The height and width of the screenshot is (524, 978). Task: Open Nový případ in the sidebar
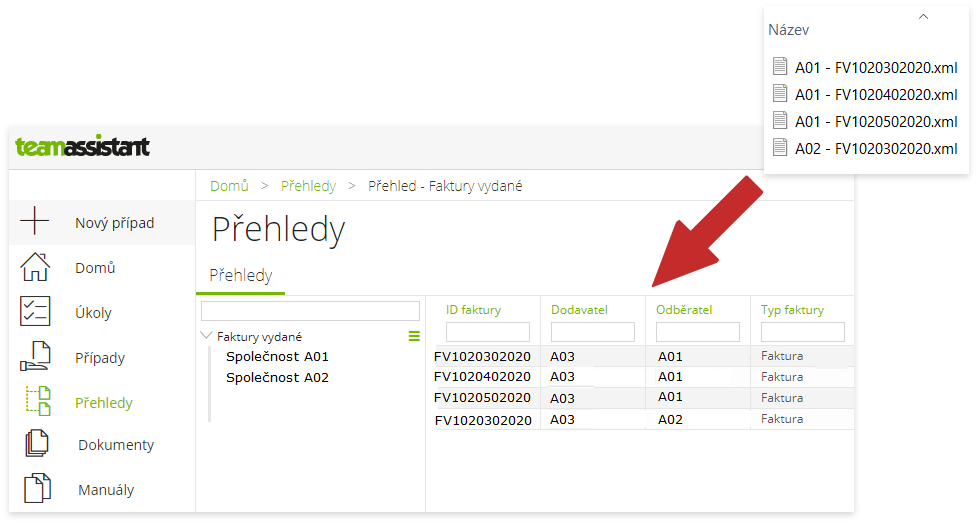pos(115,223)
